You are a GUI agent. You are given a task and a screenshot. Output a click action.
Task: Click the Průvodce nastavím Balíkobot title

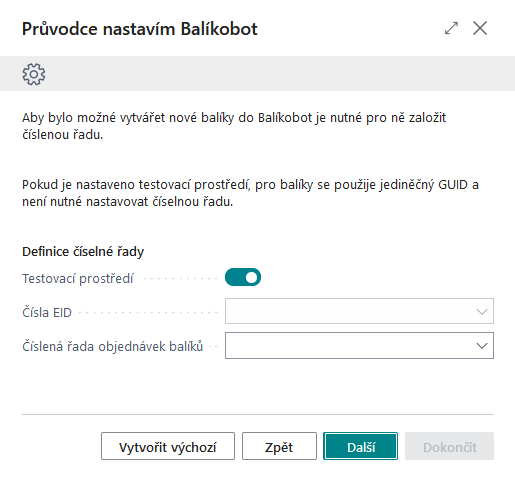[x=140, y=29]
